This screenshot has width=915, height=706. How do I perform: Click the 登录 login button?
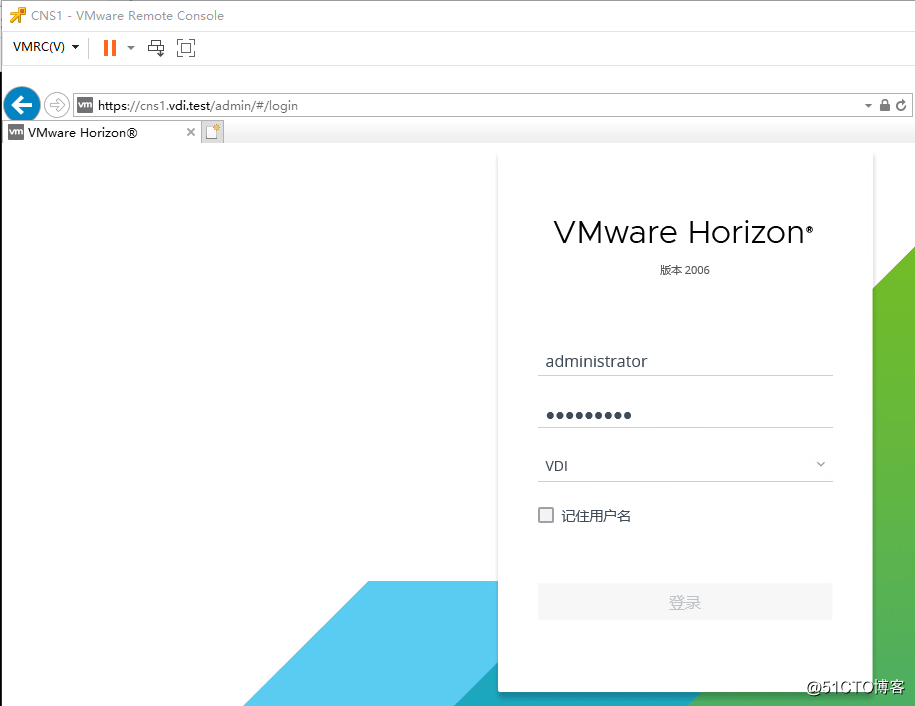click(x=685, y=602)
